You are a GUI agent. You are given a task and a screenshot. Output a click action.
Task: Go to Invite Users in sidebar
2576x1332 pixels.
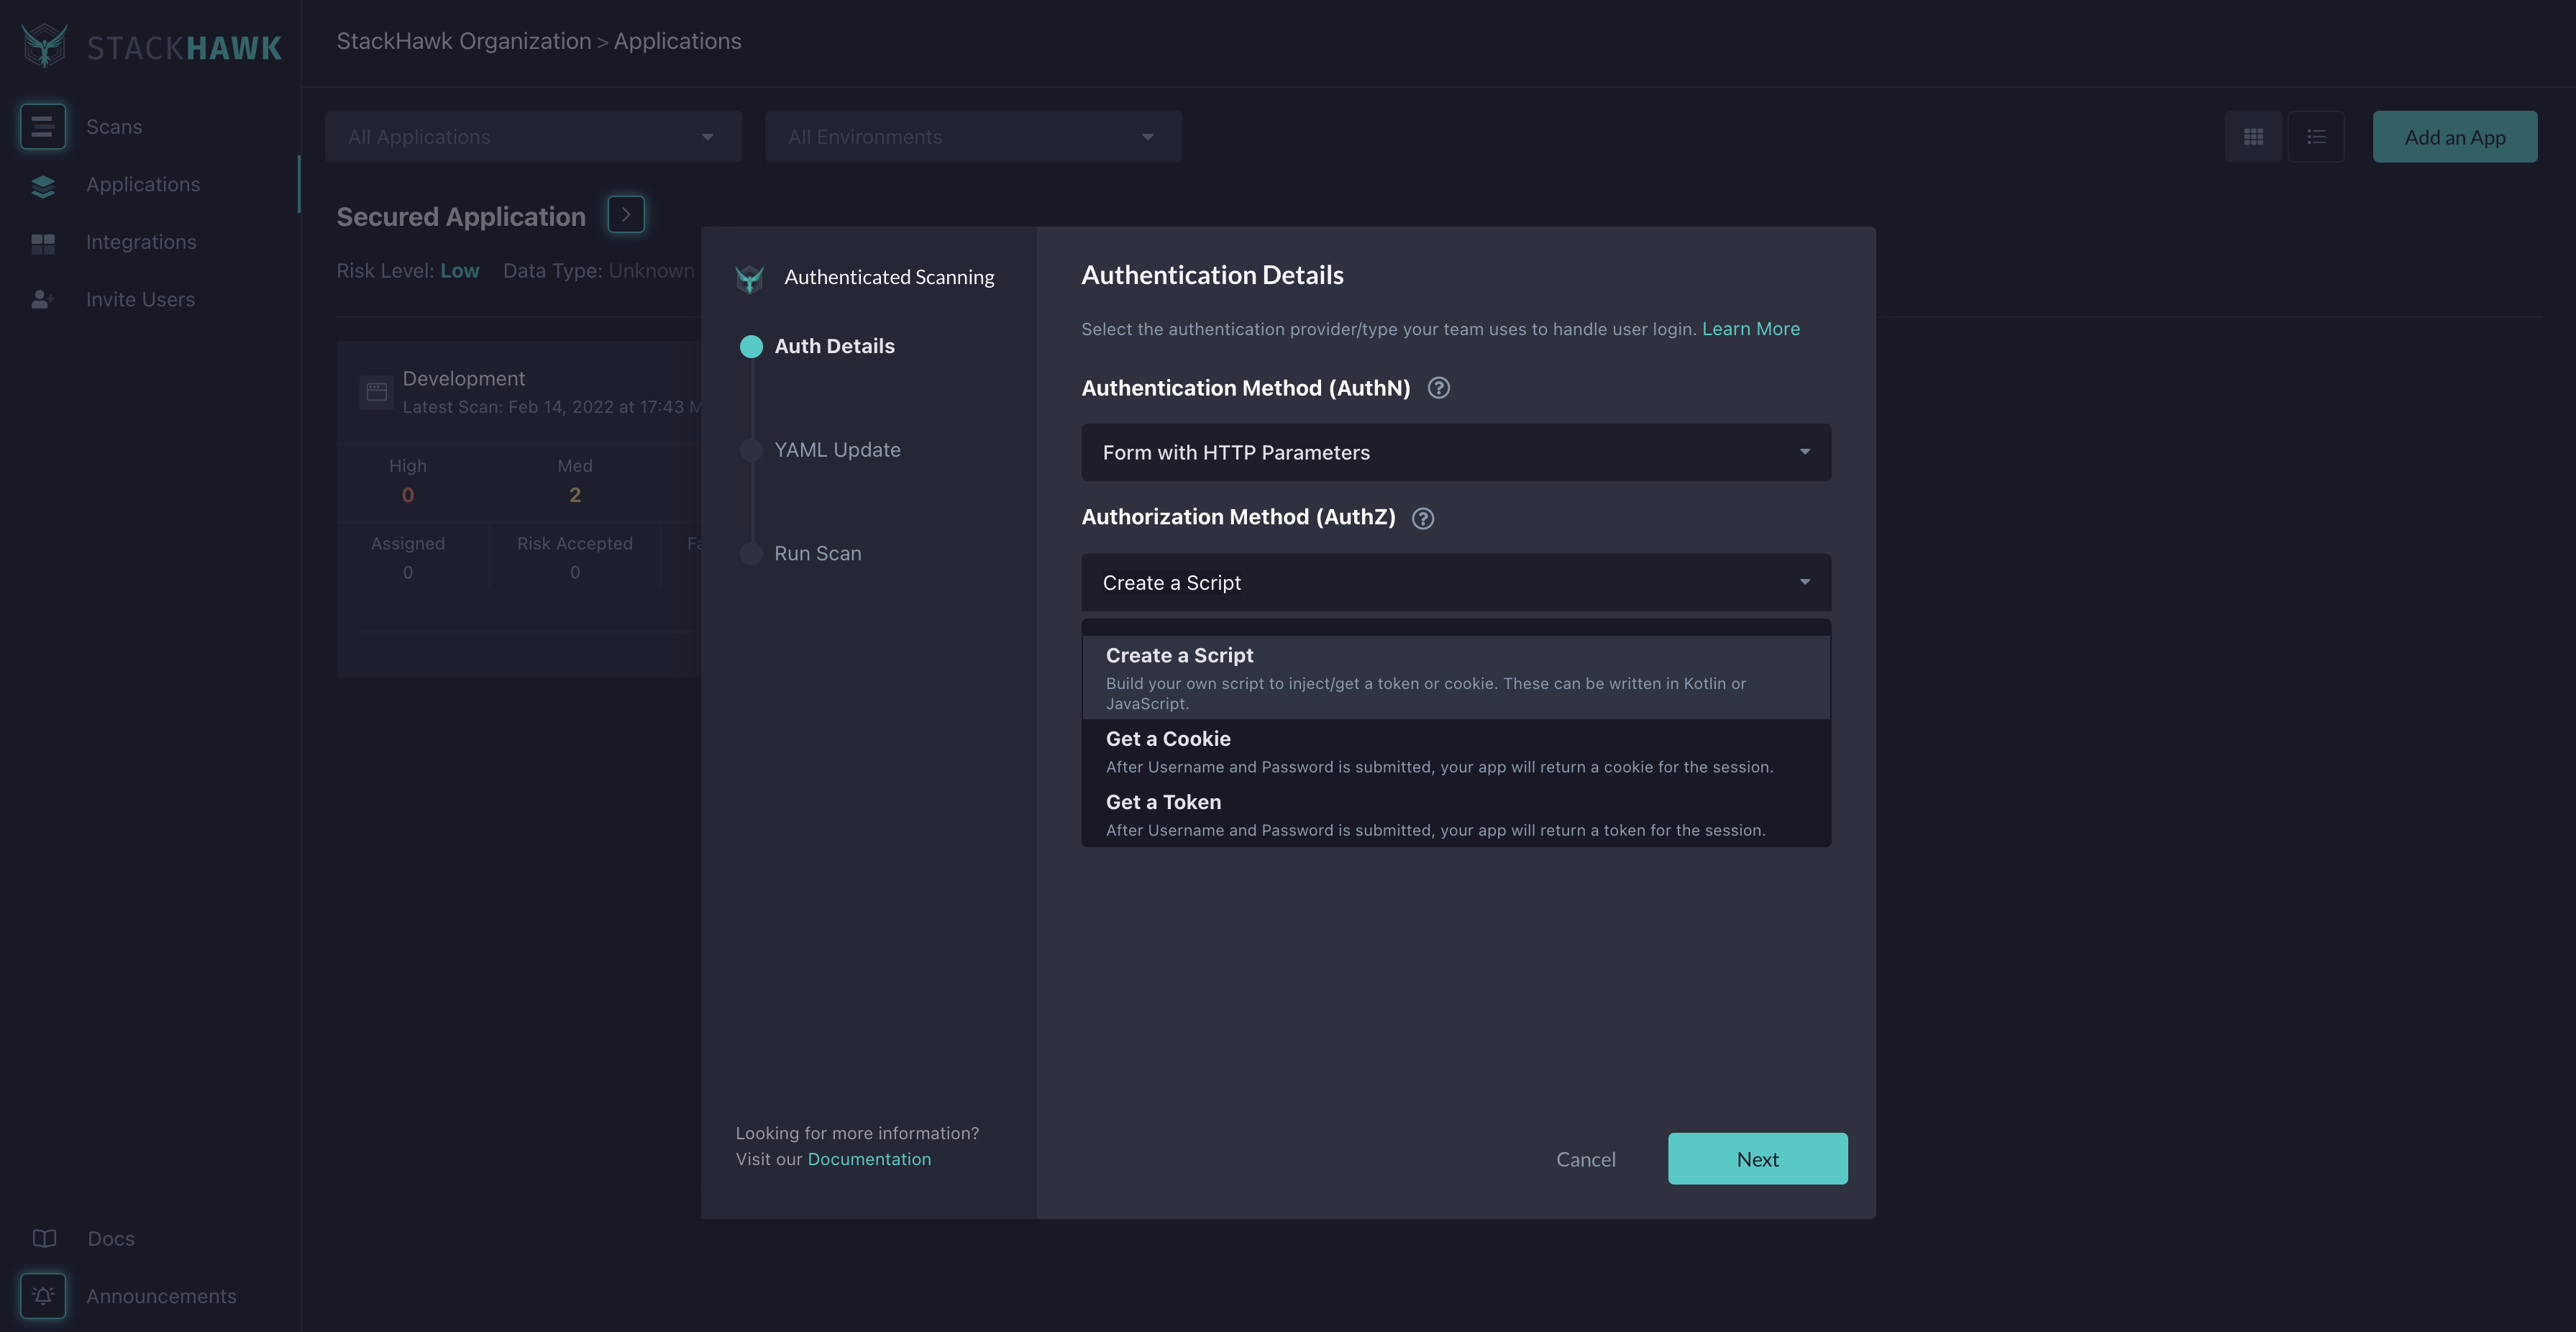pos(140,300)
